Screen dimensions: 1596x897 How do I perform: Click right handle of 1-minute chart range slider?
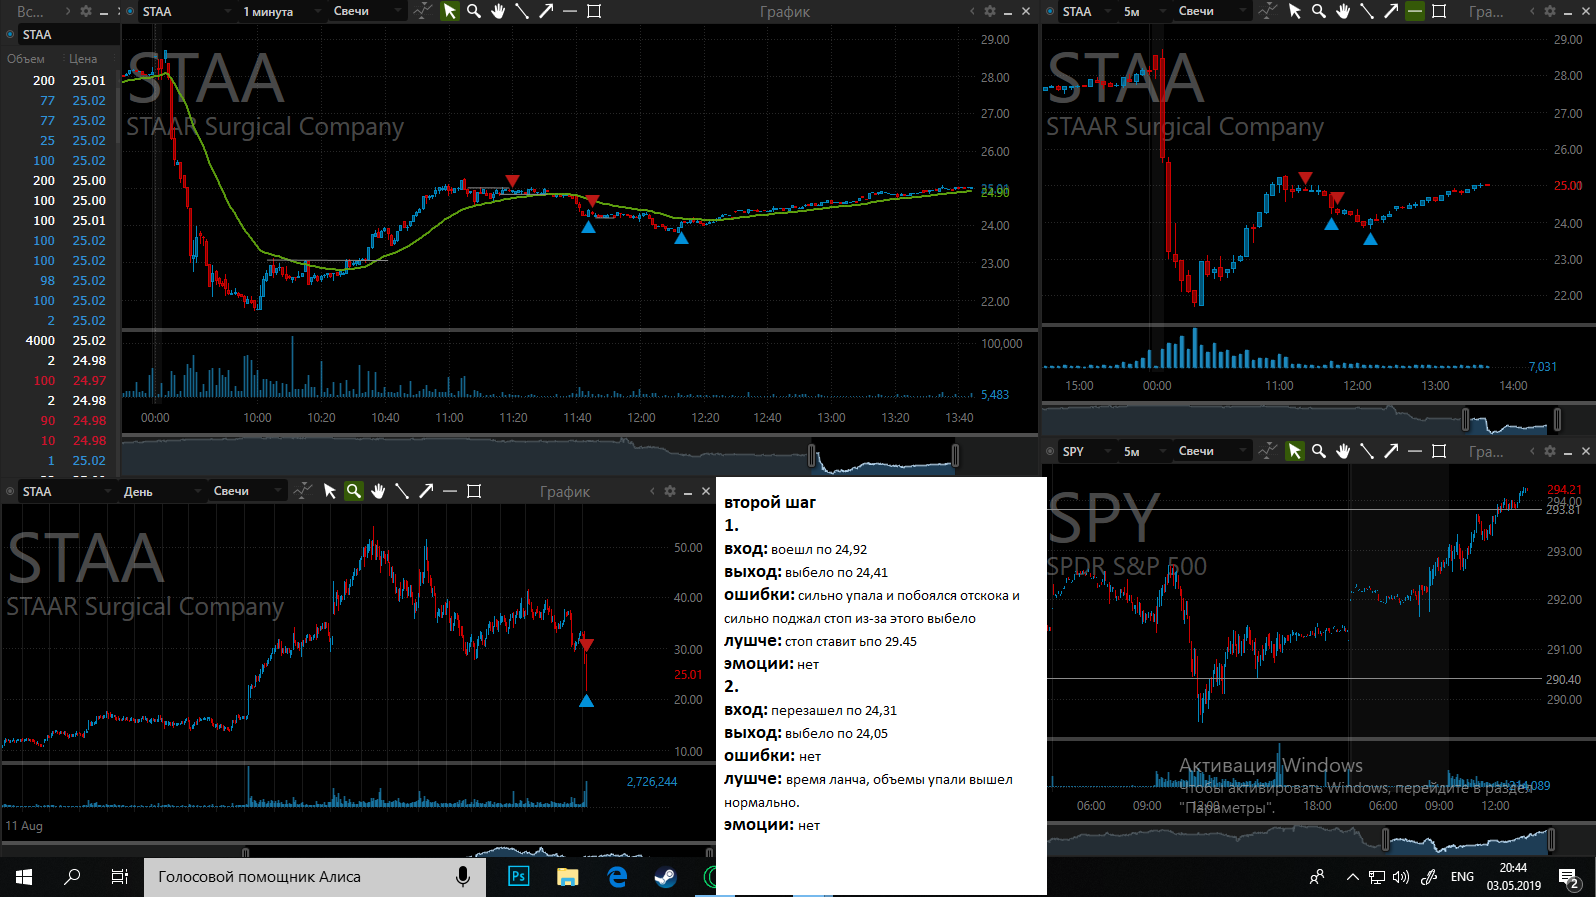(x=955, y=456)
